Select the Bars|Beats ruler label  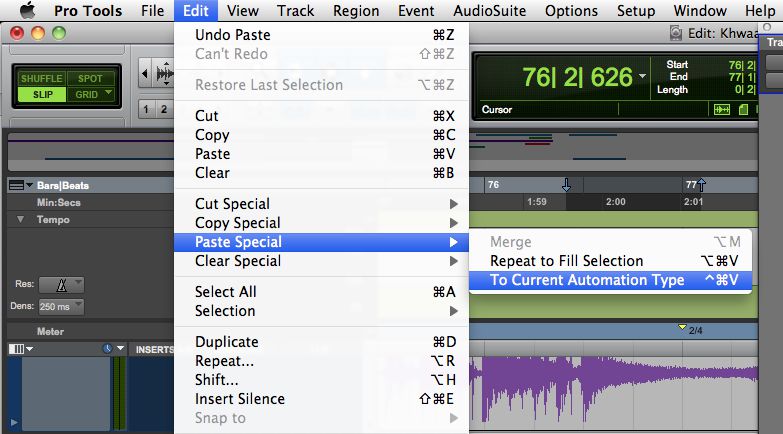62,185
